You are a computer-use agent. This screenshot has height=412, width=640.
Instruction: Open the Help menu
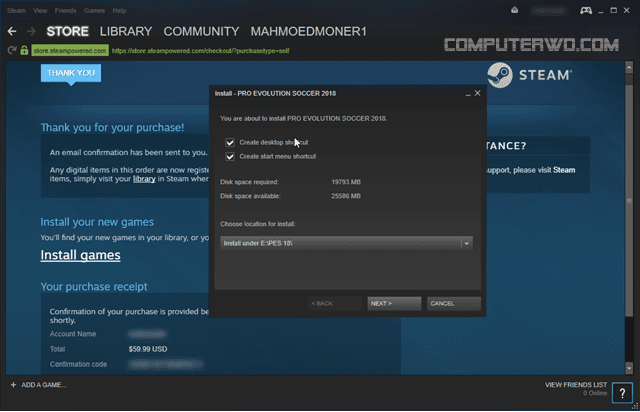click(x=119, y=11)
